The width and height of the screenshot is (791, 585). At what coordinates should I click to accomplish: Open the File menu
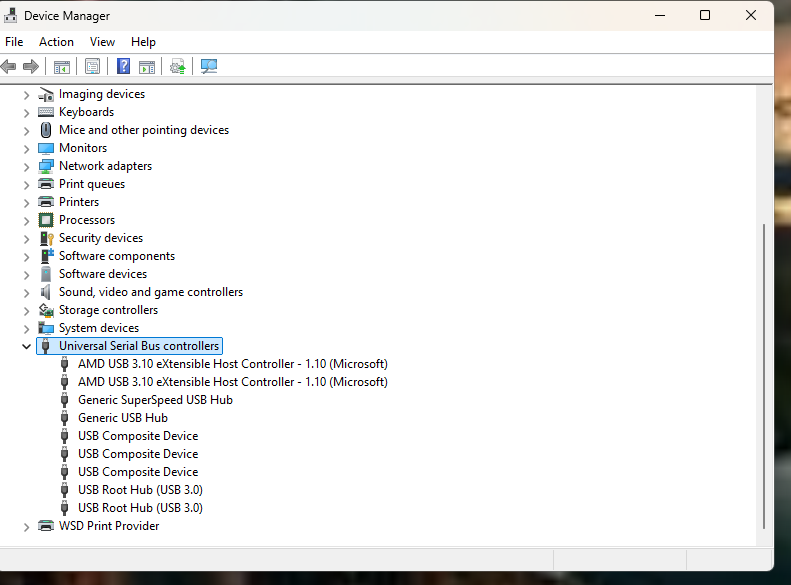14,42
